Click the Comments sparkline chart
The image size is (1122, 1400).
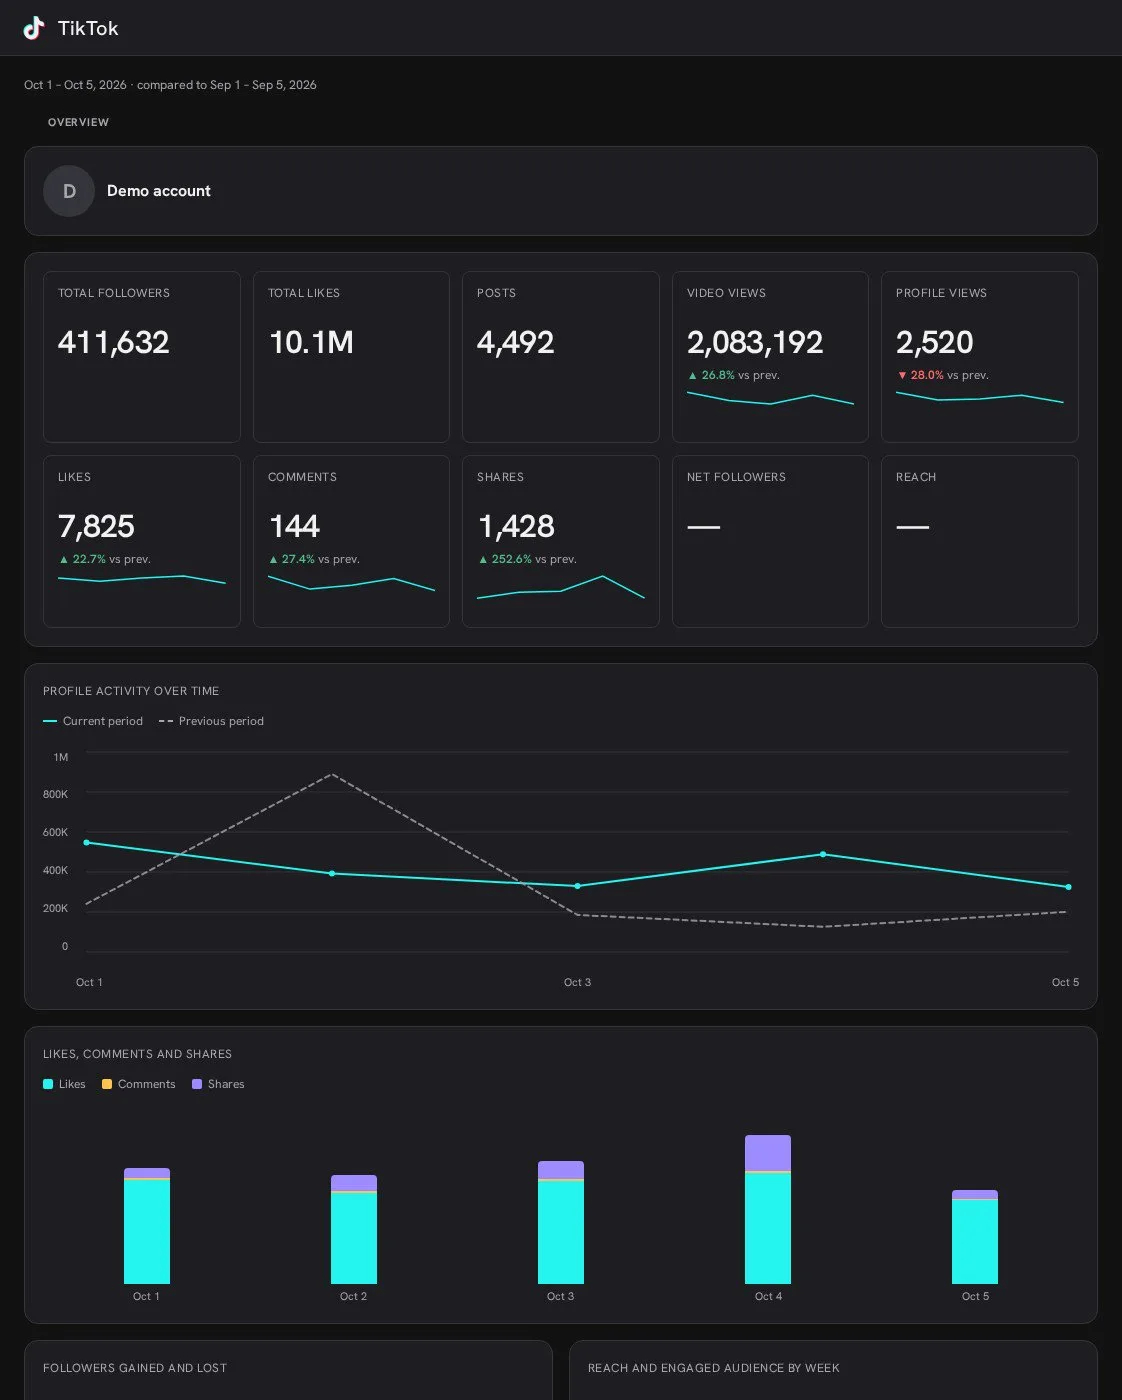click(x=351, y=583)
